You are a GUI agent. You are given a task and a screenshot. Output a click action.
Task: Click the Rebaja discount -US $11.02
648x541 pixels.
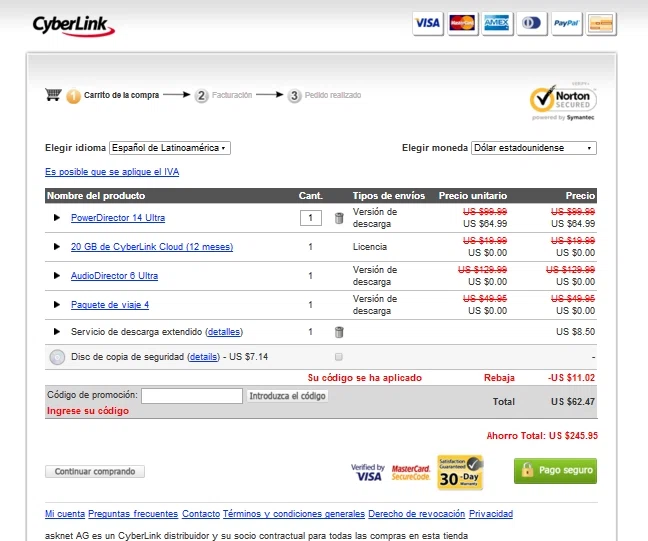[571, 378]
